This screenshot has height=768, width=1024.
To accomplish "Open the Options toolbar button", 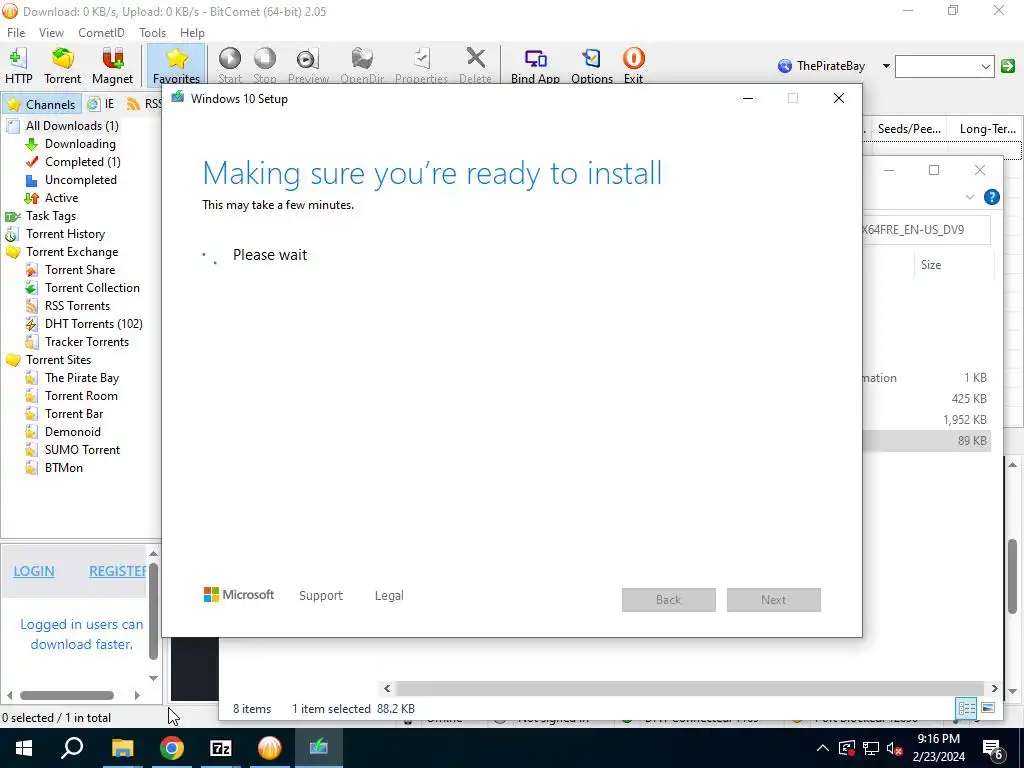I will pos(592,65).
